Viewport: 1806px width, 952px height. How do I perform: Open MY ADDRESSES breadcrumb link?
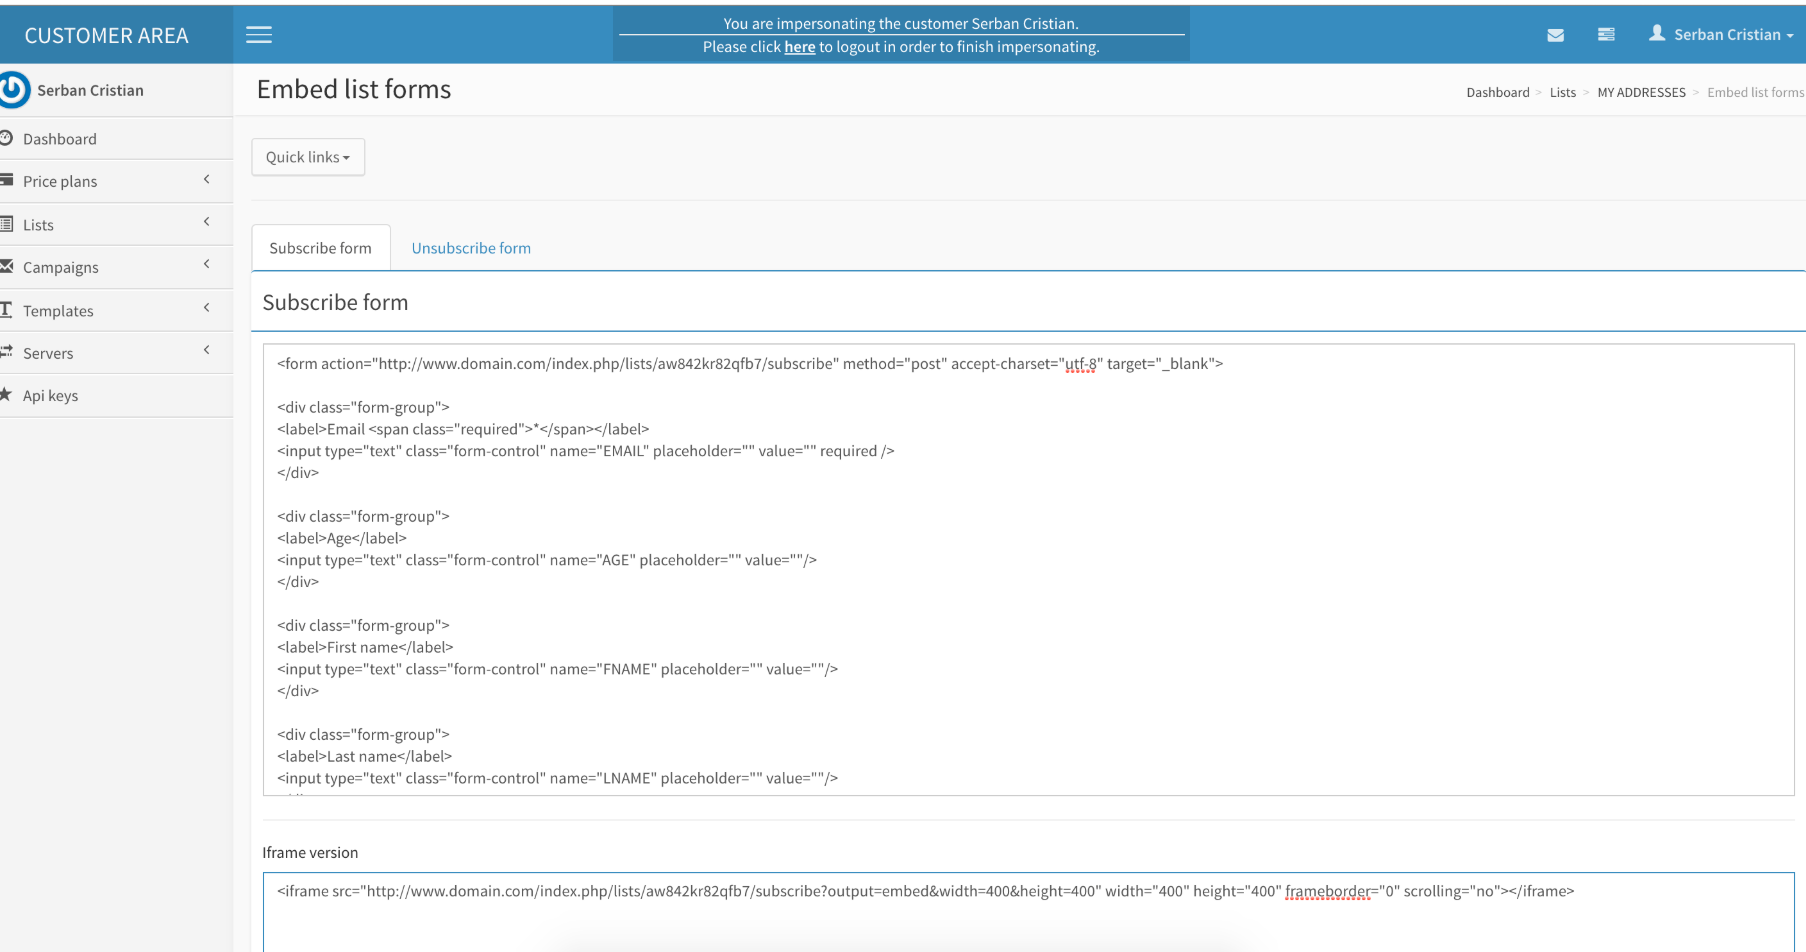point(1641,92)
